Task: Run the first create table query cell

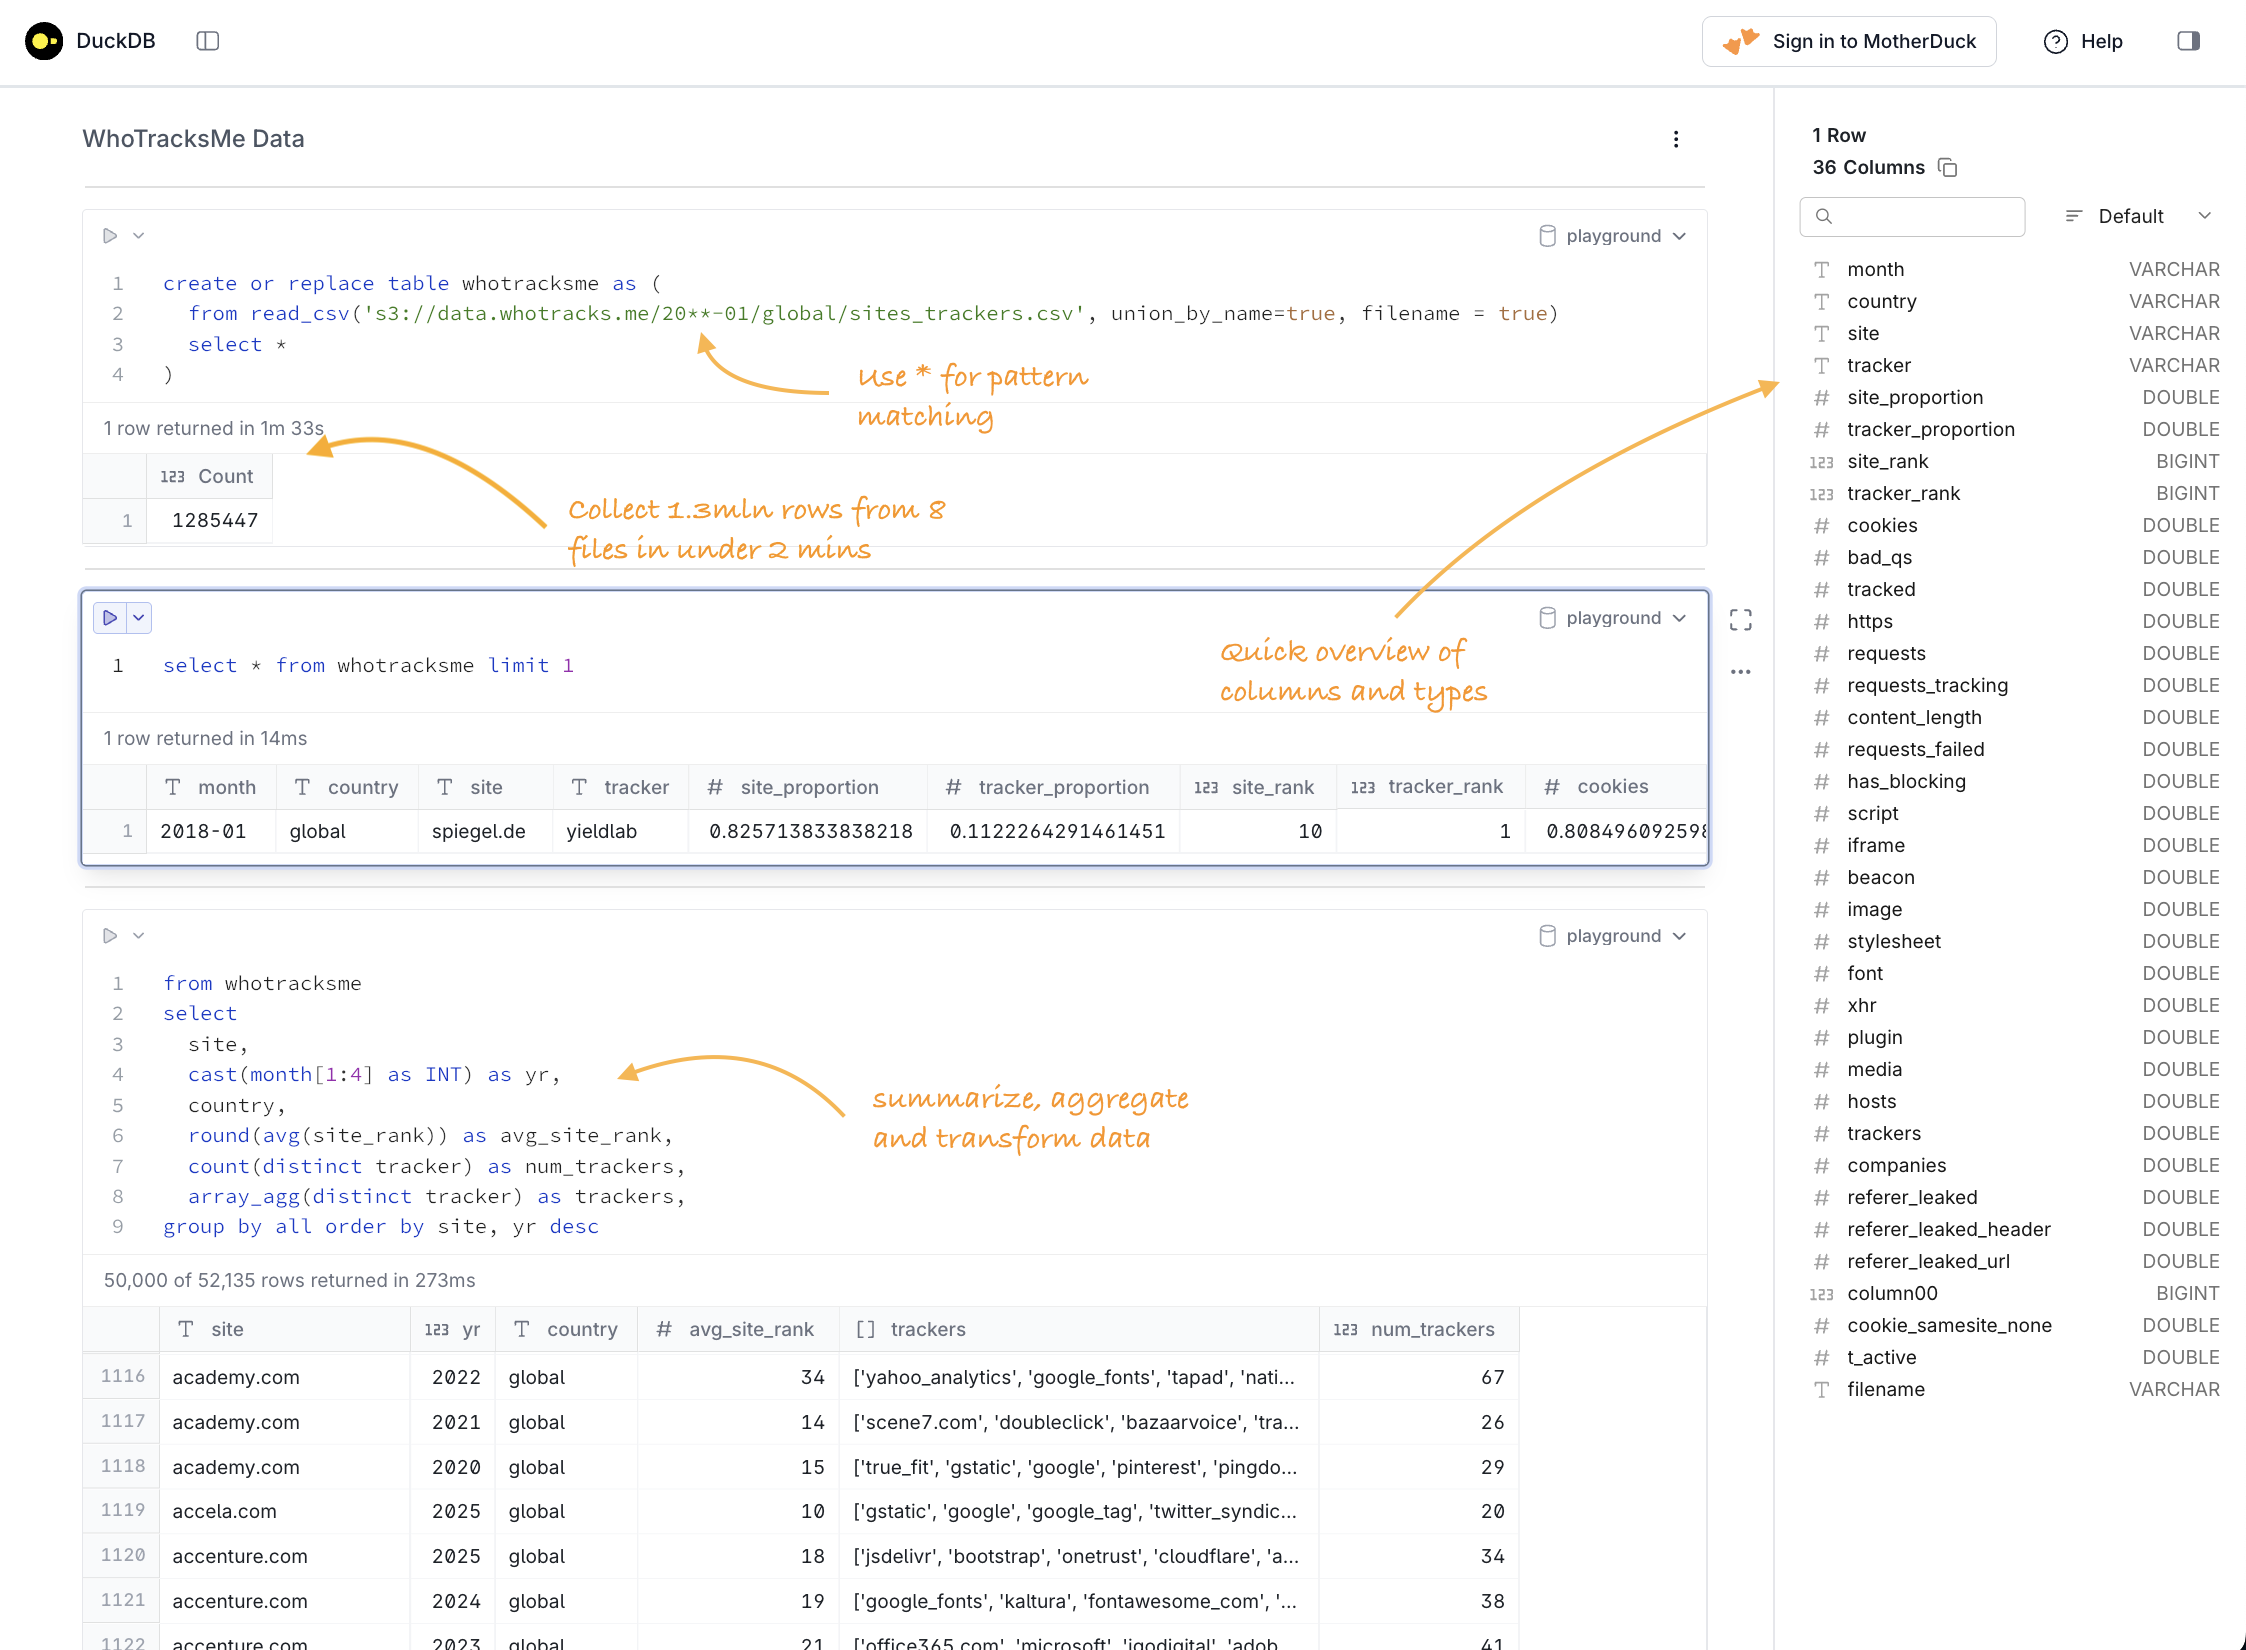Action: [x=110, y=235]
